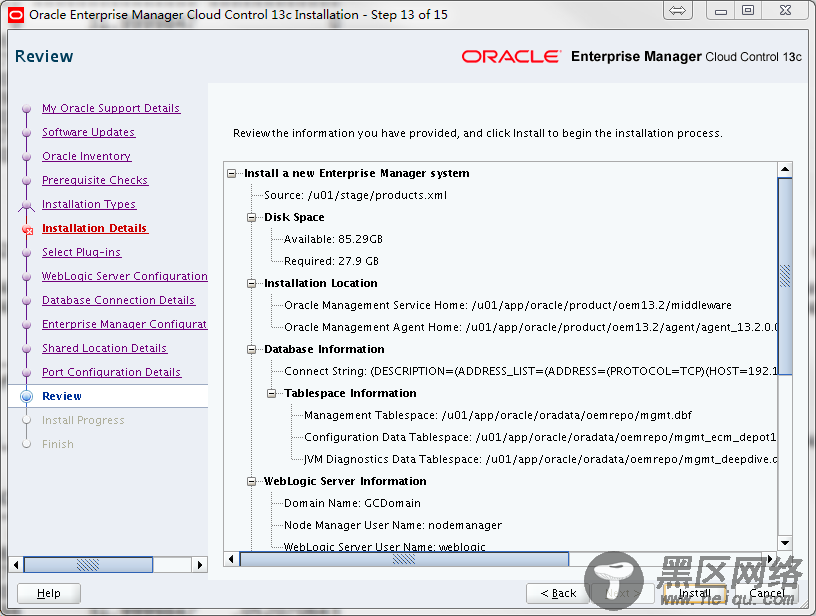The width and height of the screenshot is (816, 616).
Task: Collapse the Disk Space tree node
Action: click(252, 217)
